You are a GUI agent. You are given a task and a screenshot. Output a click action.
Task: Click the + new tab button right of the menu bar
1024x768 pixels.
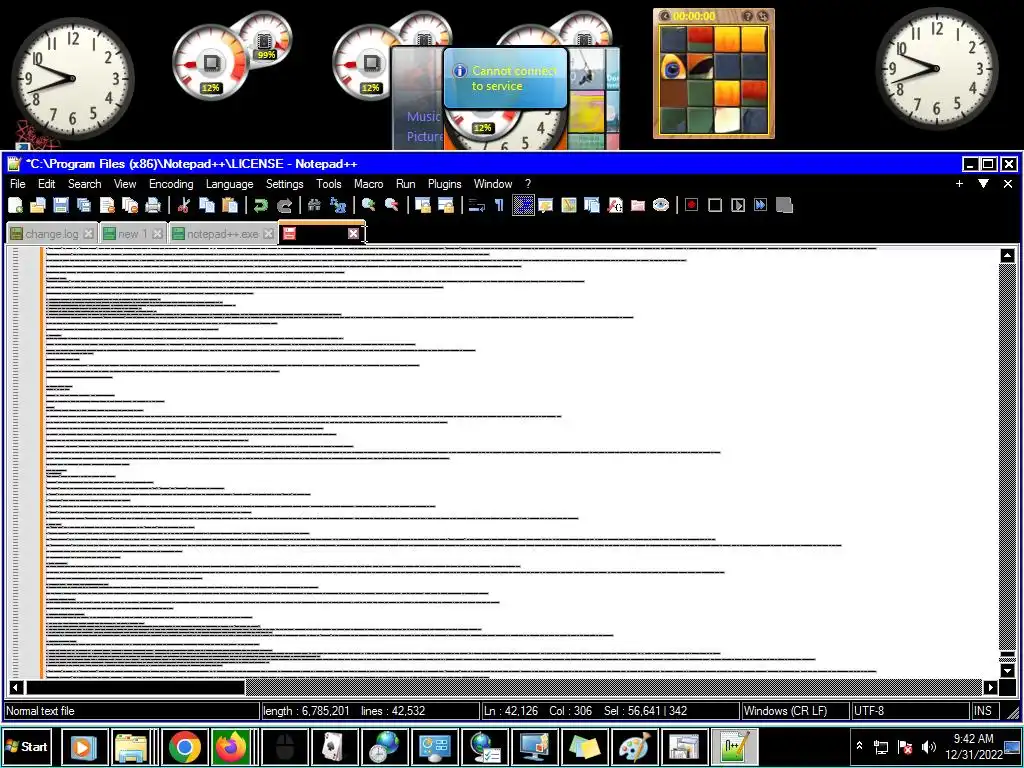(x=959, y=184)
